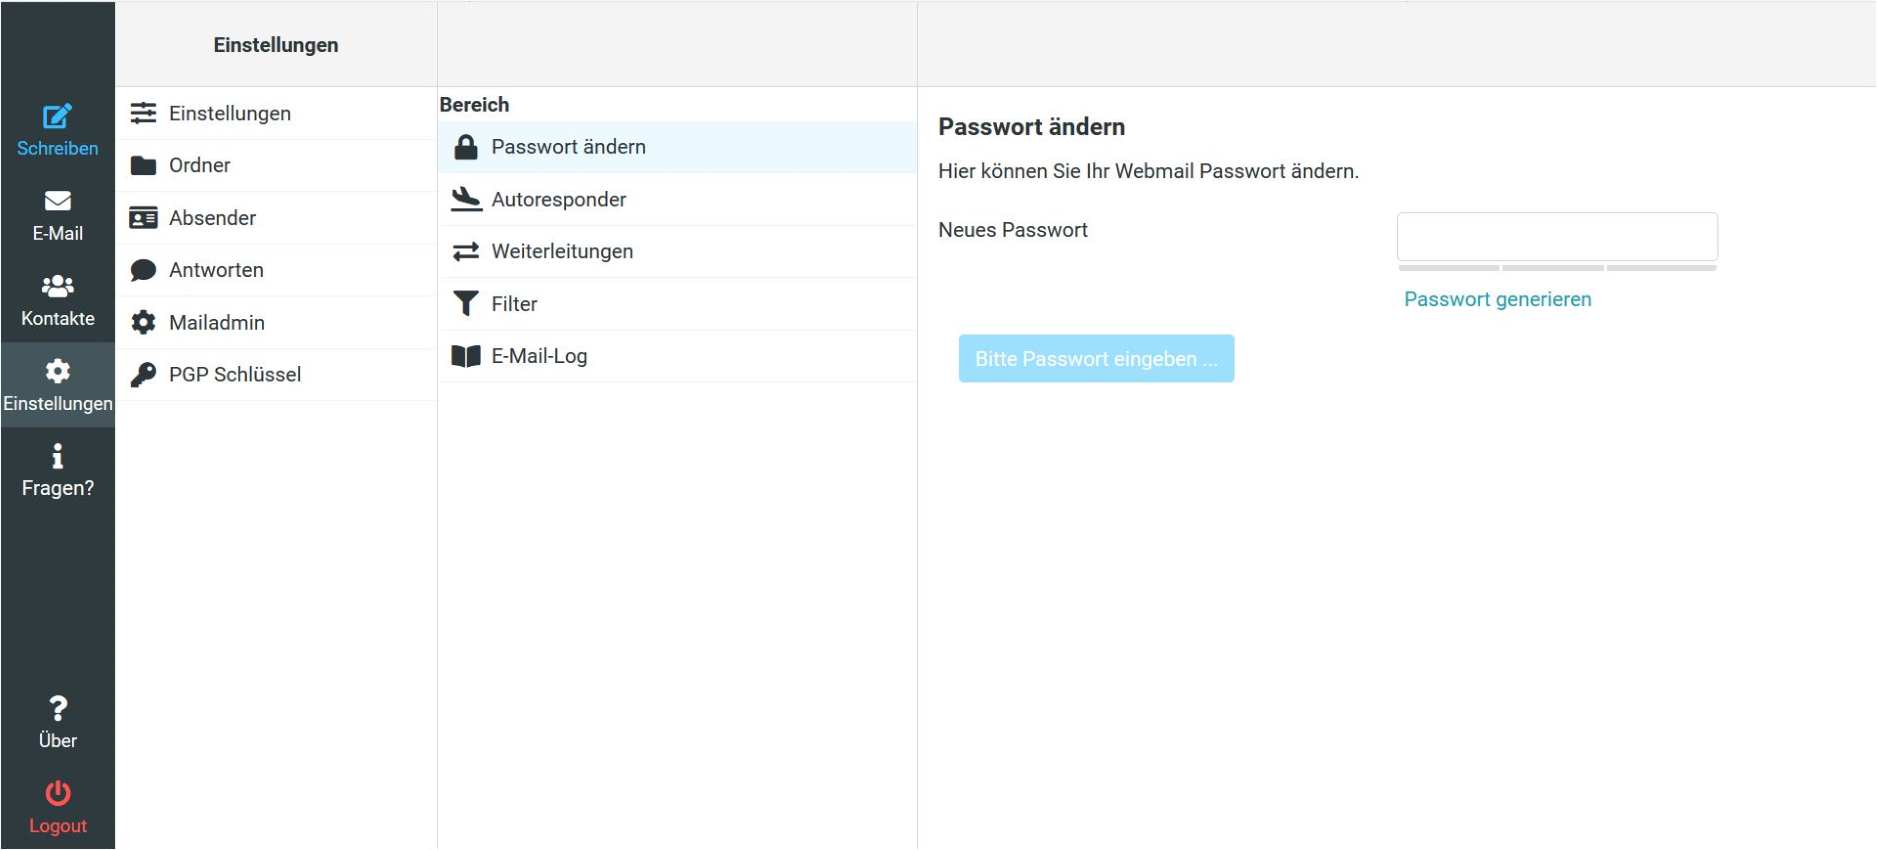
Task: Click the password strength indicator bar
Action: [1556, 268]
